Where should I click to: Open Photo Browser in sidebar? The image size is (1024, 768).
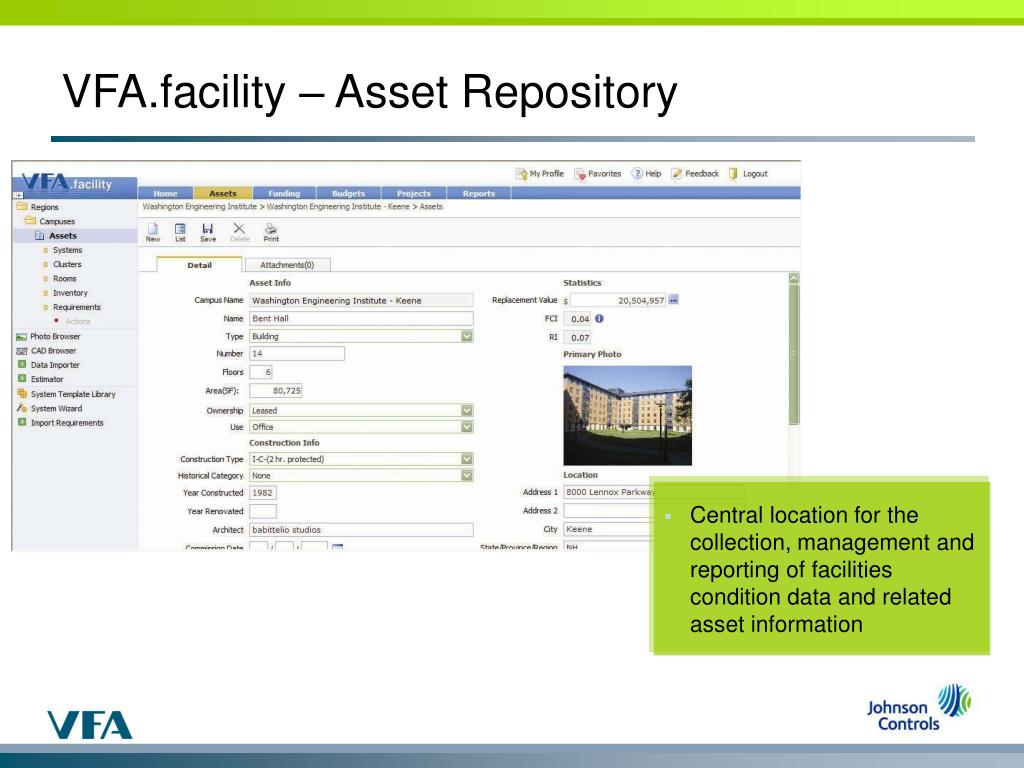click(x=48, y=336)
